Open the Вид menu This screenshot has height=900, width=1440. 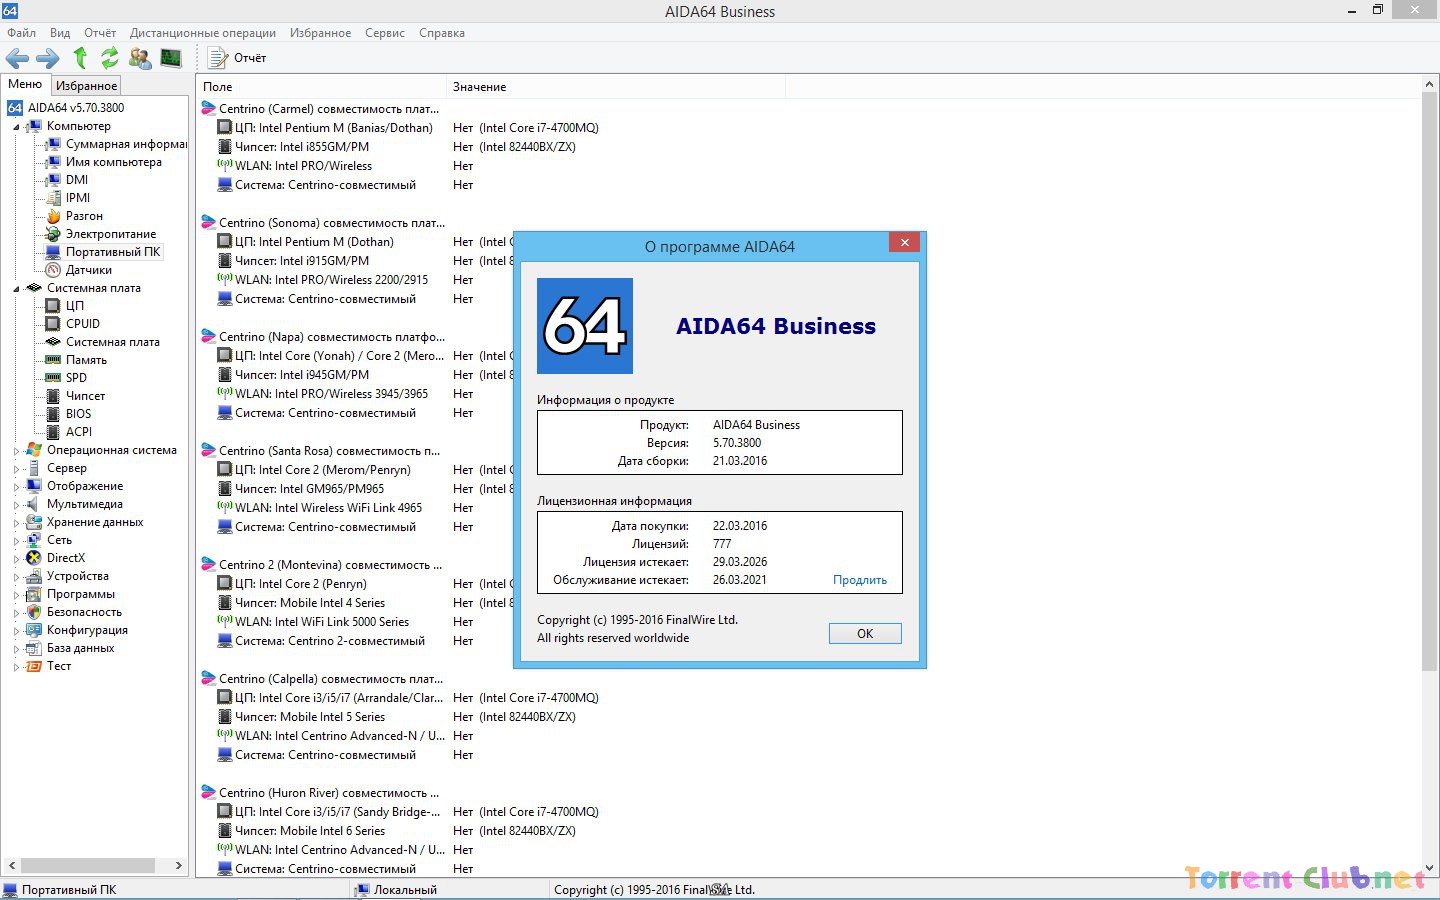click(x=60, y=33)
